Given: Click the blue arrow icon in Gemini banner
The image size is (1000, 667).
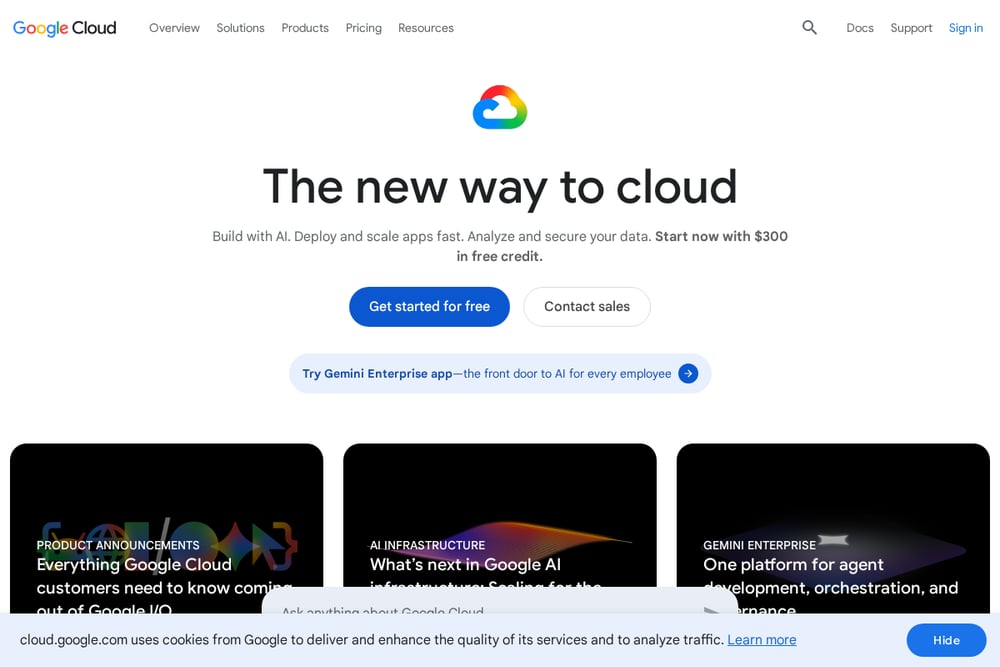Looking at the screenshot, I should 688,374.
